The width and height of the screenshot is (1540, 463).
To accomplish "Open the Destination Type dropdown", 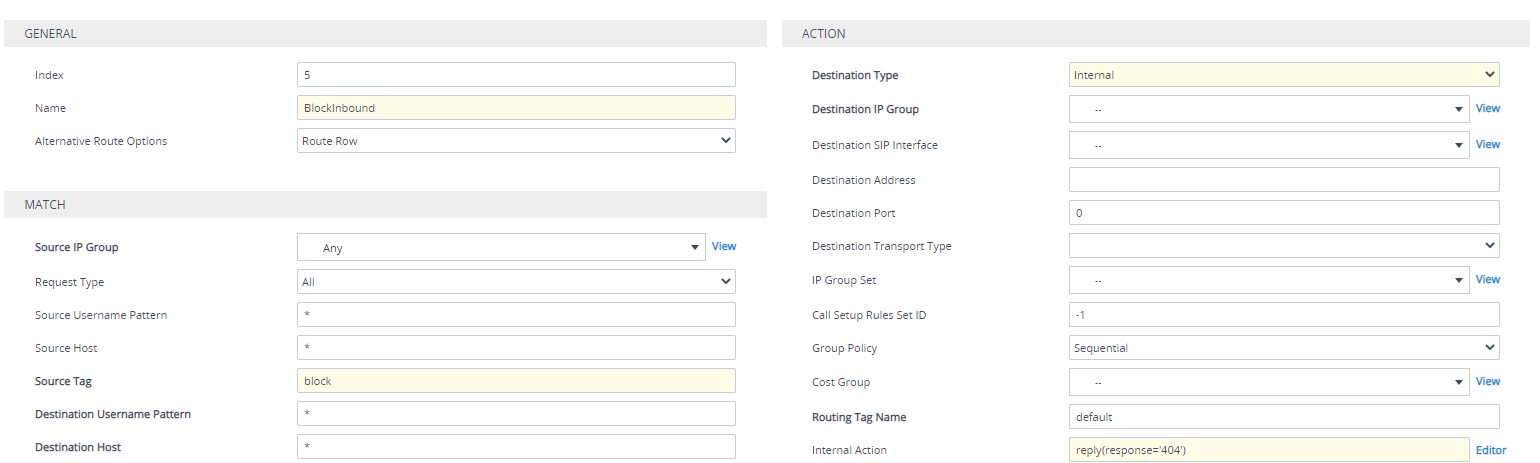I will (1283, 75).
